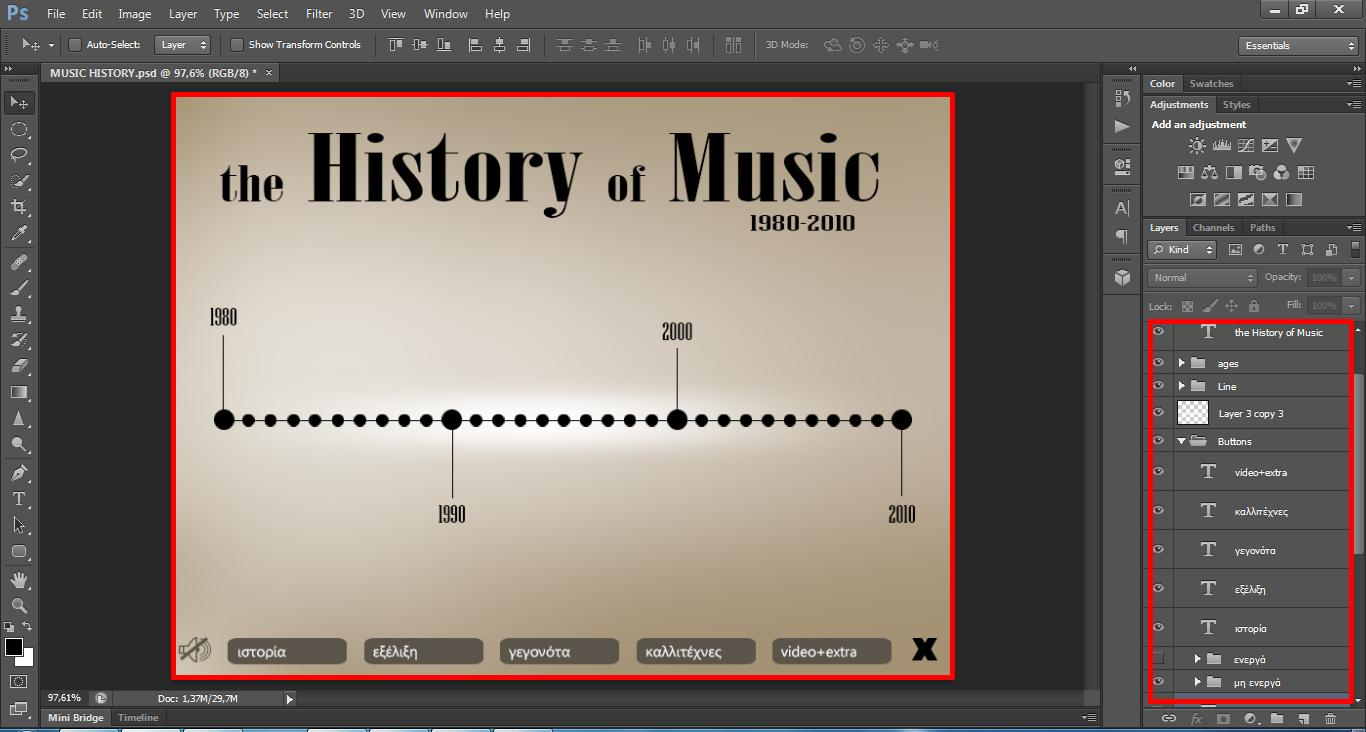Switch to the Channels tab
Viewport: 1366px width, 732px height.
[1213, 228]
